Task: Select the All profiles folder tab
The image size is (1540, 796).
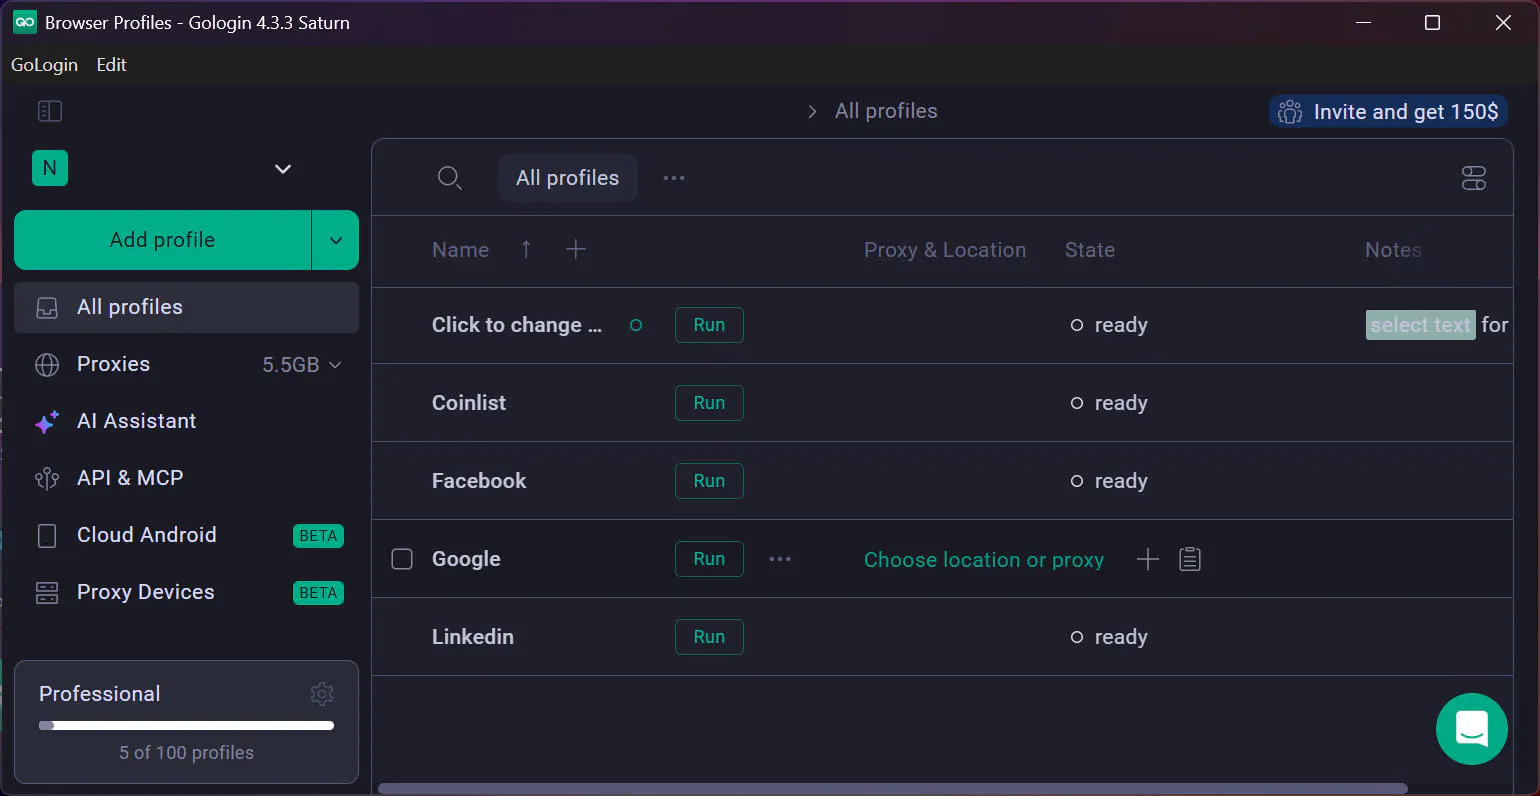Action: click(x=567, y=178)
